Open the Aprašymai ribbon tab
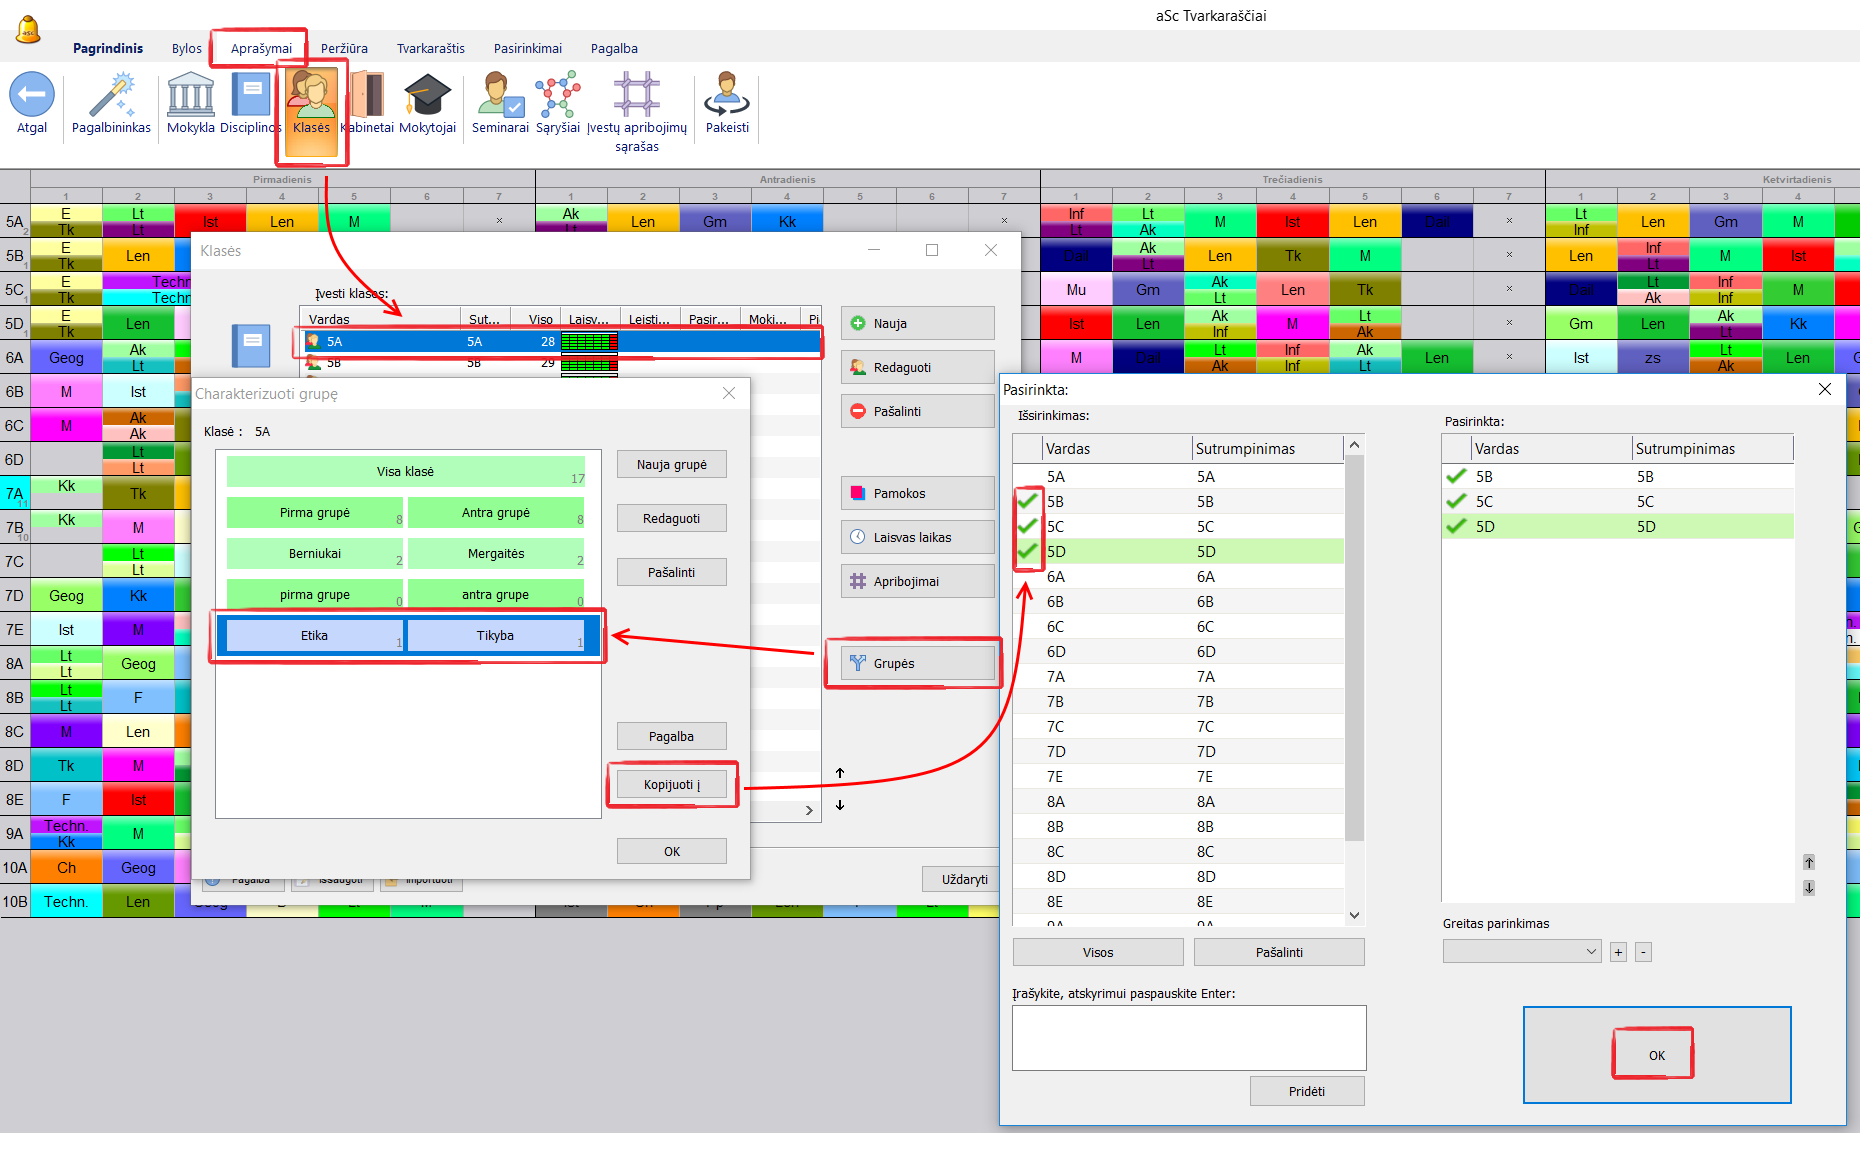Image resolution: width=1860 pixels, height=1153 pixels. (x=261, y=48)
